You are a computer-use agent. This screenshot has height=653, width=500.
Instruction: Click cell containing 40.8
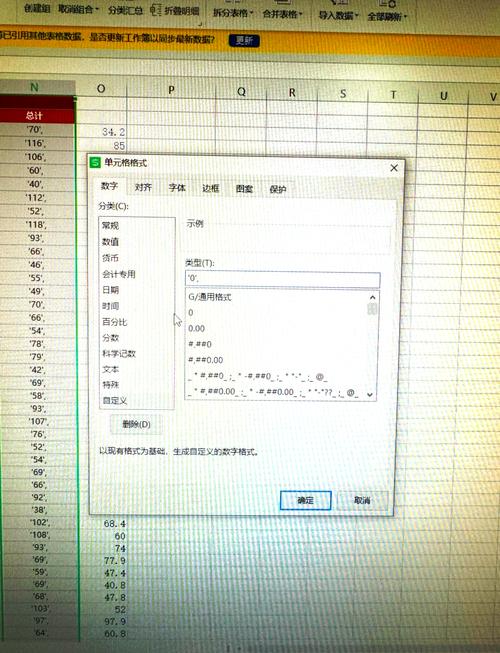tap(104, 585)
